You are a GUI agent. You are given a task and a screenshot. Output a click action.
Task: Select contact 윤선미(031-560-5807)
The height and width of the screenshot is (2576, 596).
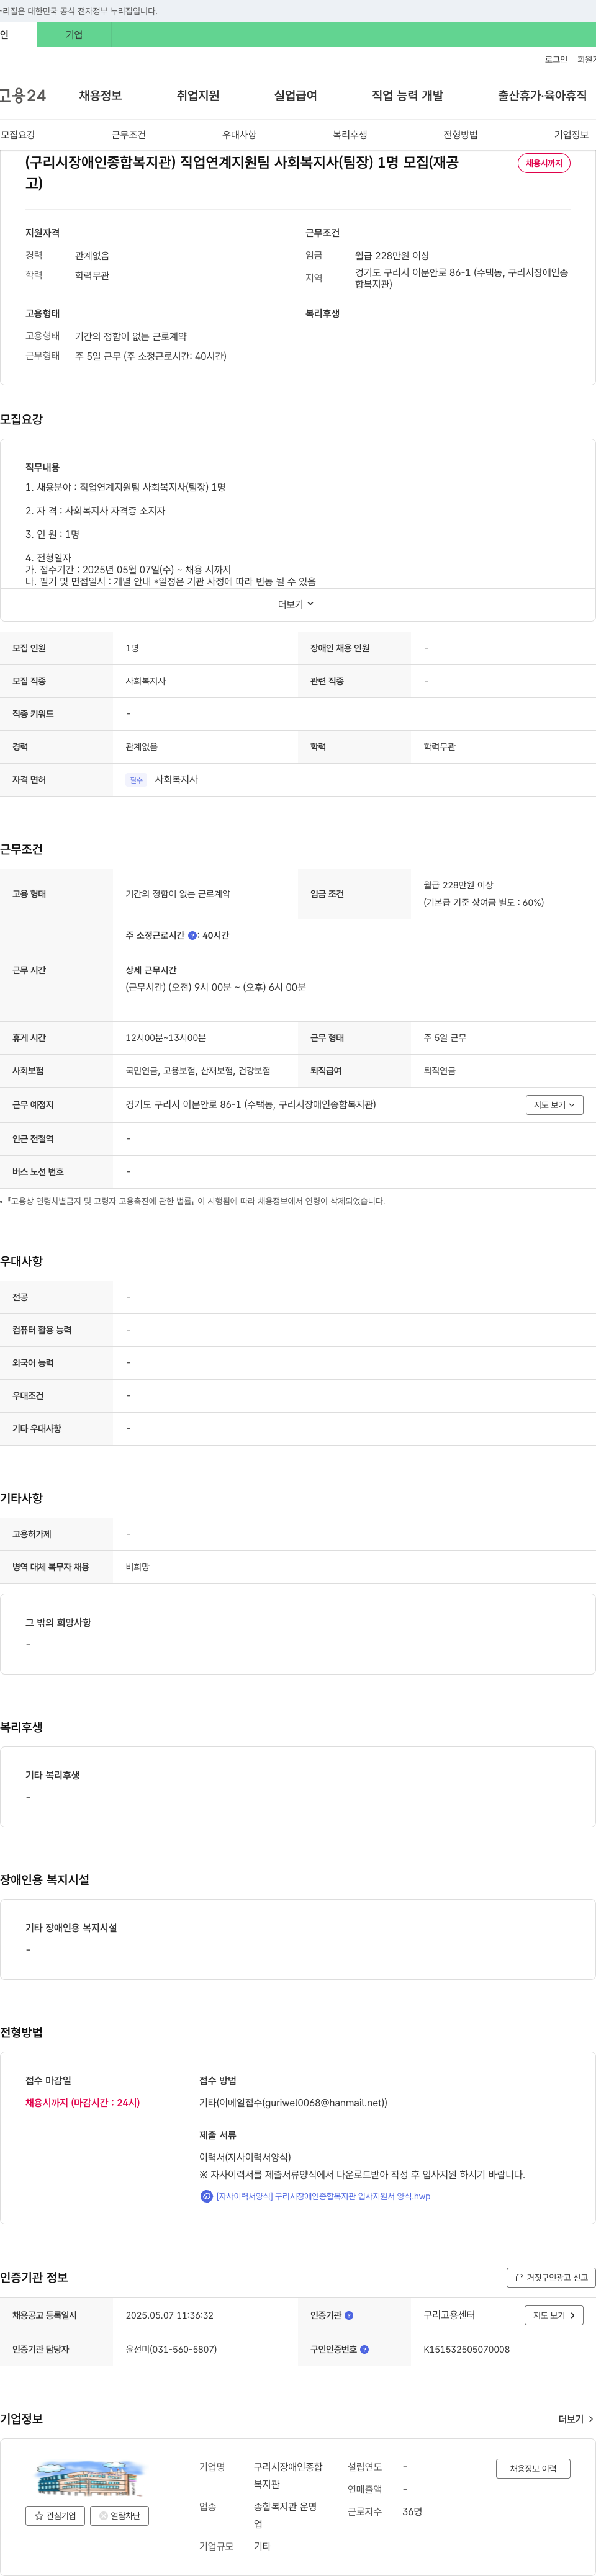(171, 2350)
